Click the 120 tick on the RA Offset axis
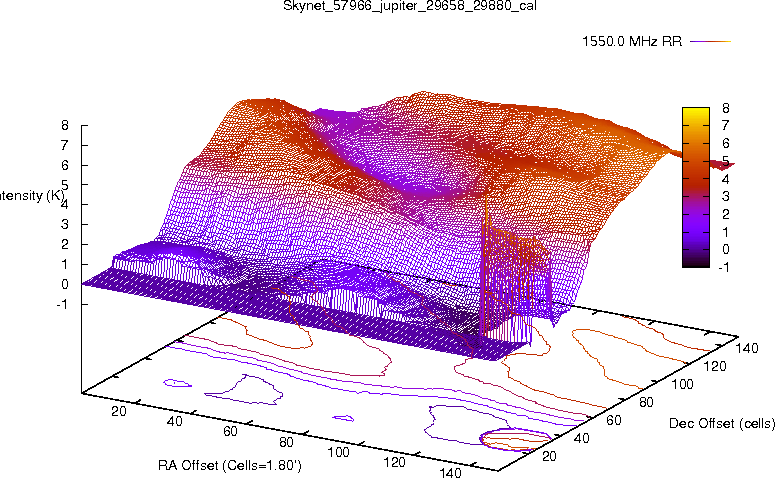 [x=394, y=463]
